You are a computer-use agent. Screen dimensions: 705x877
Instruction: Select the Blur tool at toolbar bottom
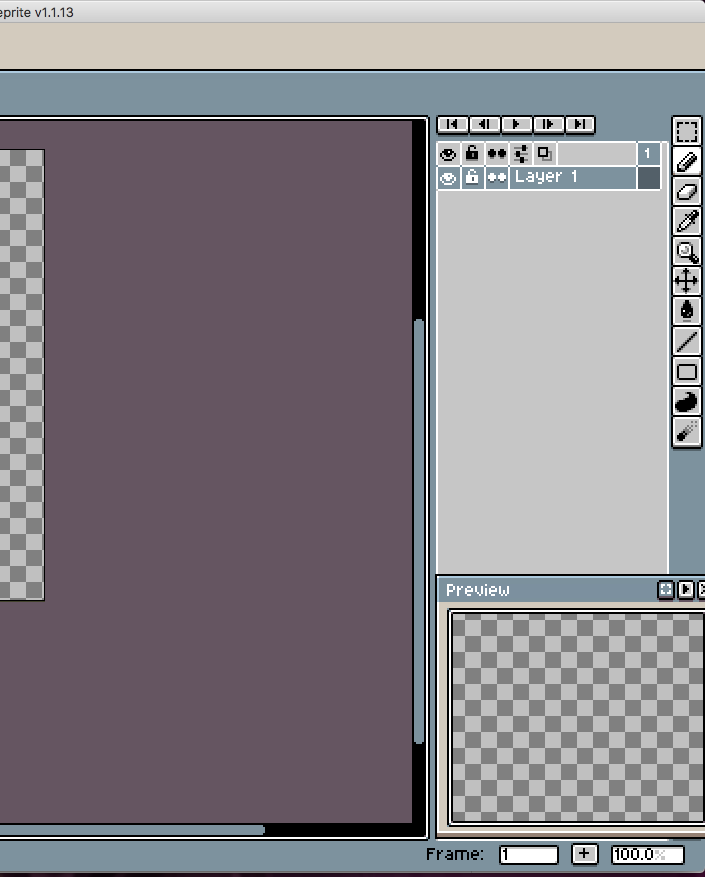[x=687, y=432]
